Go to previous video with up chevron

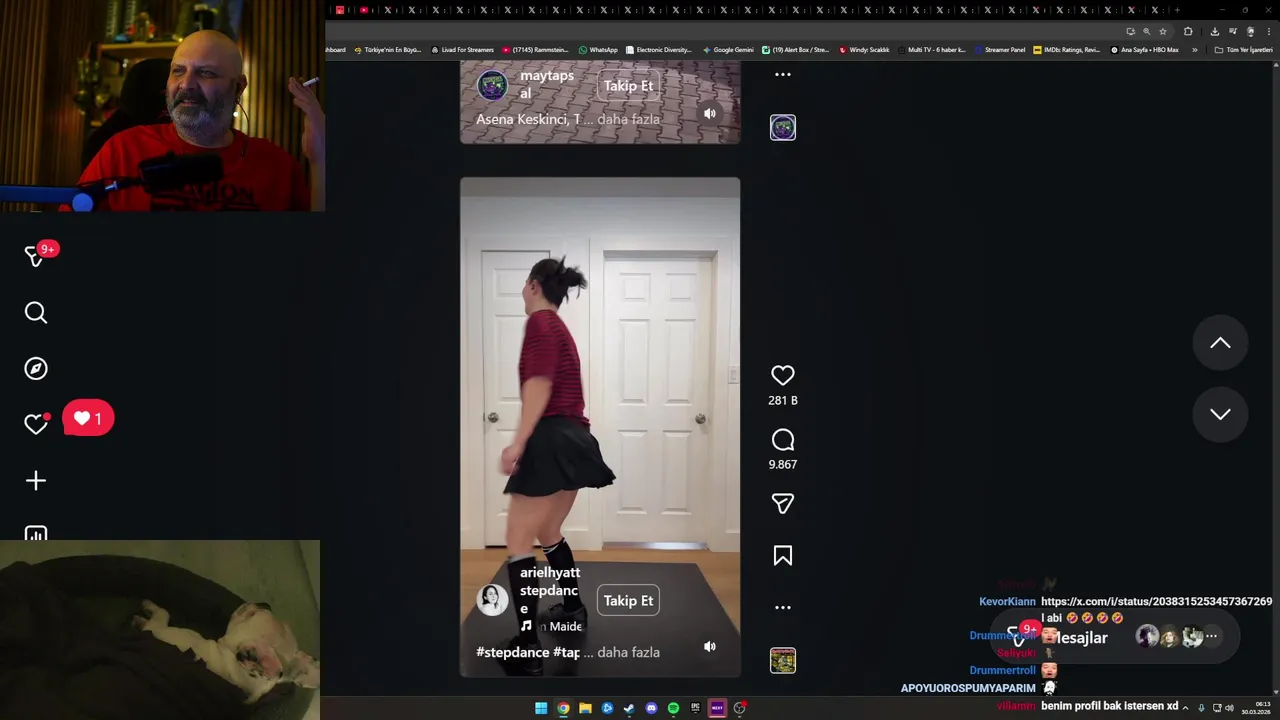coord(1220,343)
